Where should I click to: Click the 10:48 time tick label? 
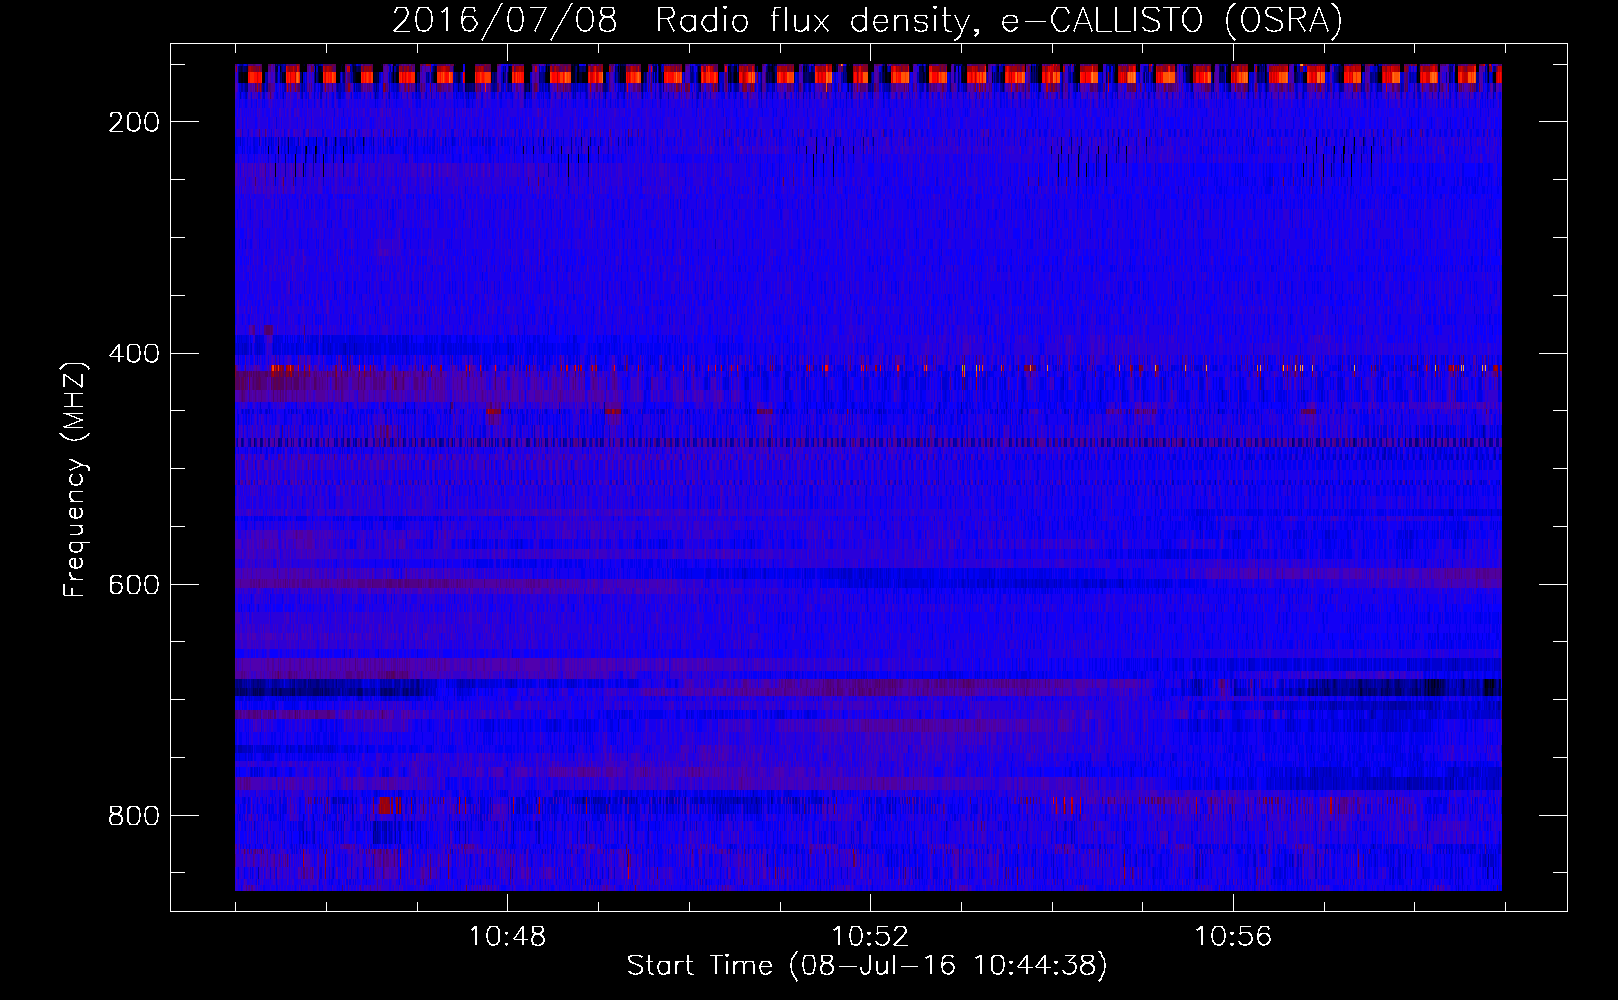[507, 937]
